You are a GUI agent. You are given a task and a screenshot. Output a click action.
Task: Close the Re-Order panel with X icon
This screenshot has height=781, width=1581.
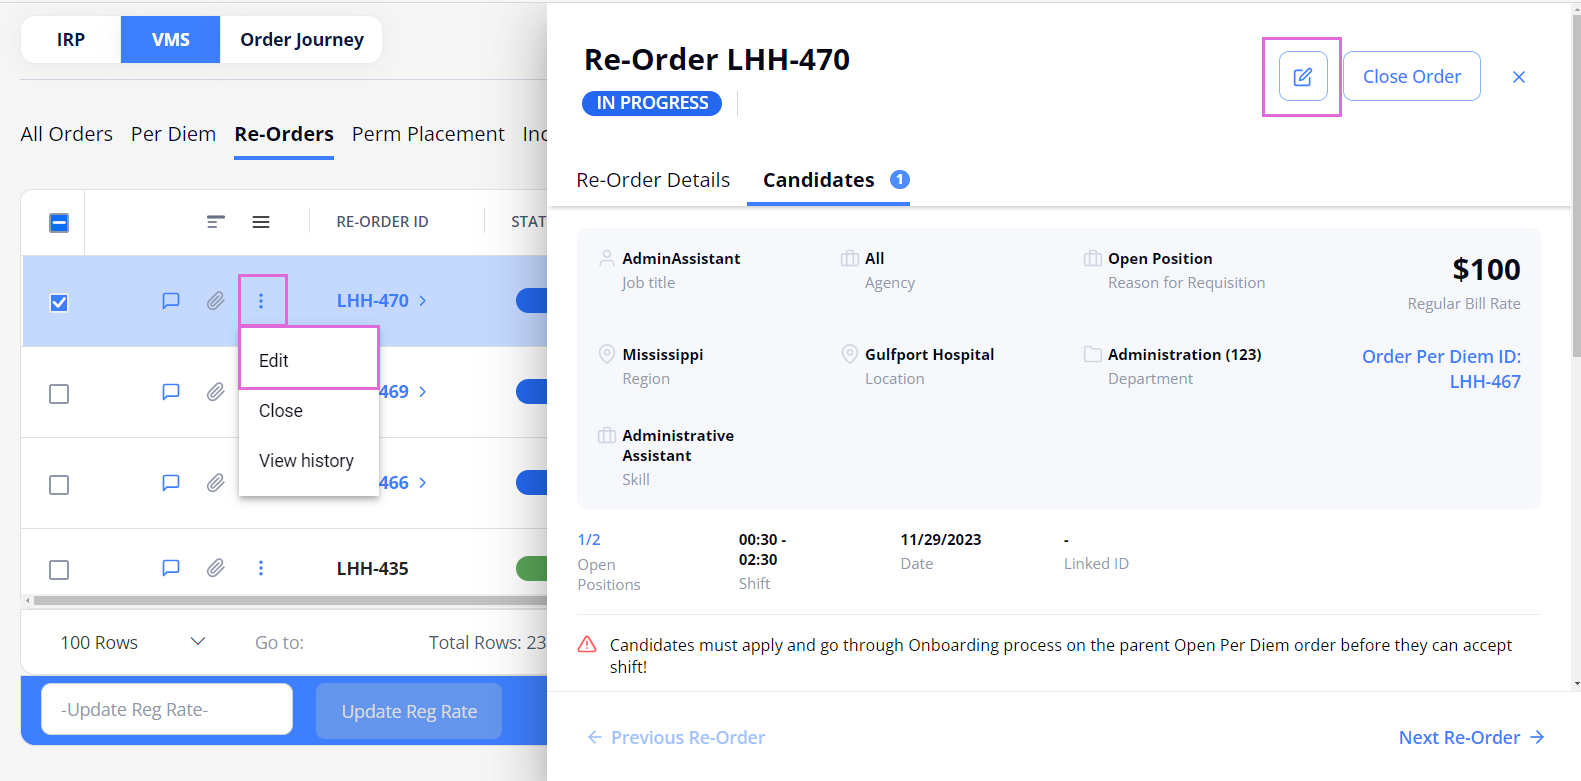[x=1518, y=77]
